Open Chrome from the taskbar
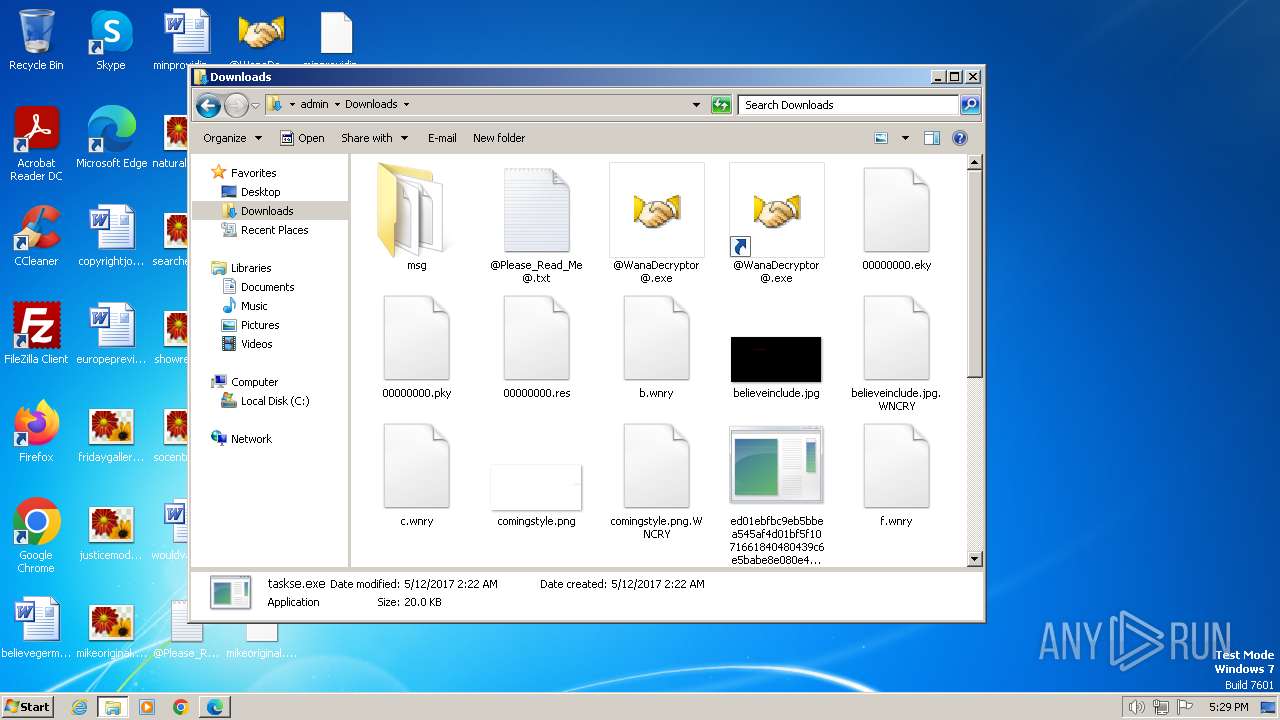Screen dimensions: 1280x720 [181, 707]
